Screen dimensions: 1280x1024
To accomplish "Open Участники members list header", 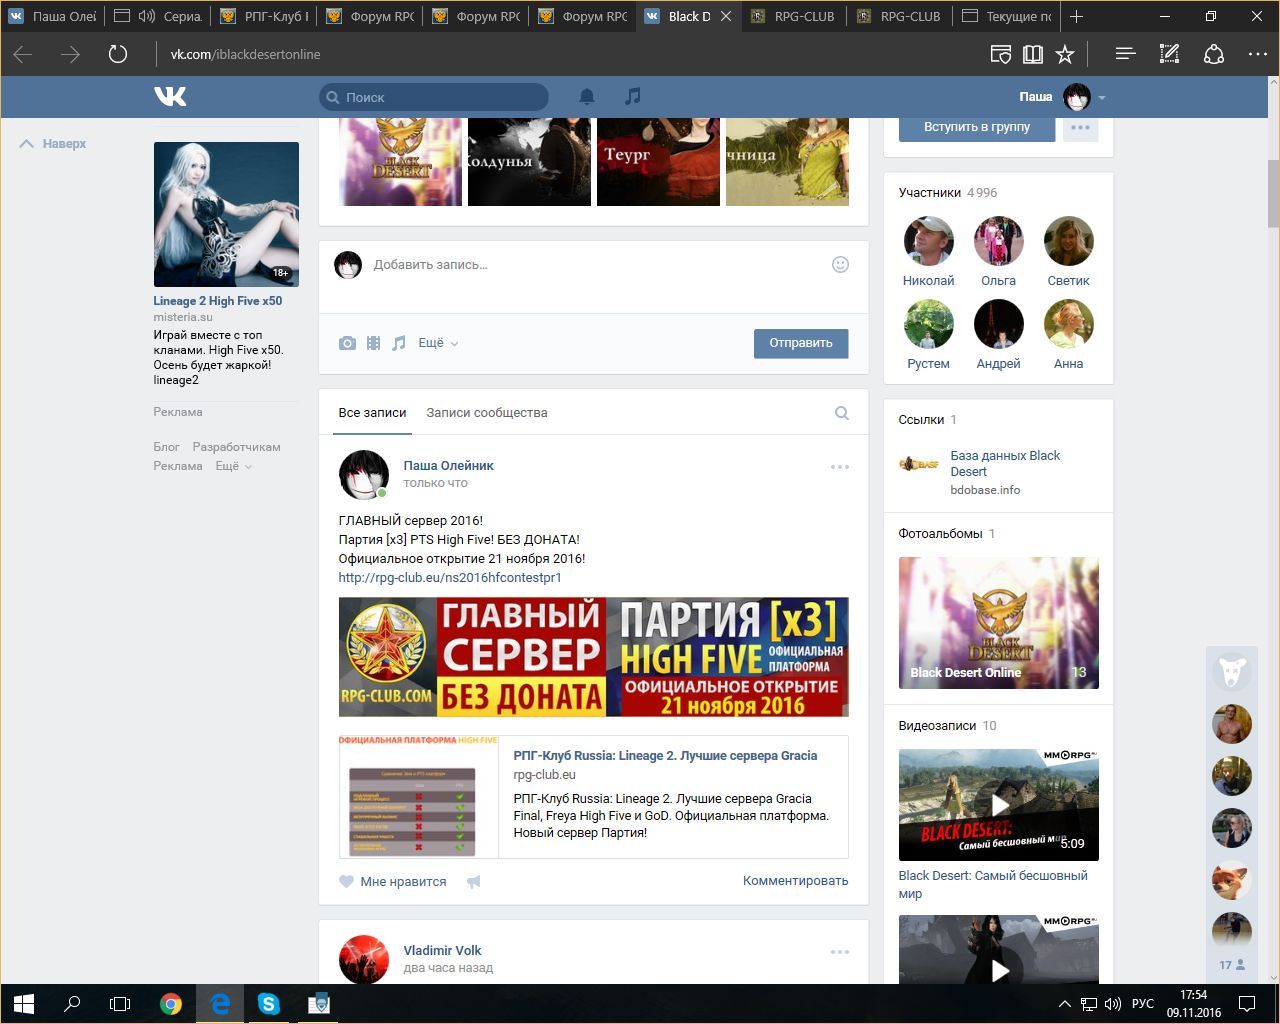I will 947,192.
